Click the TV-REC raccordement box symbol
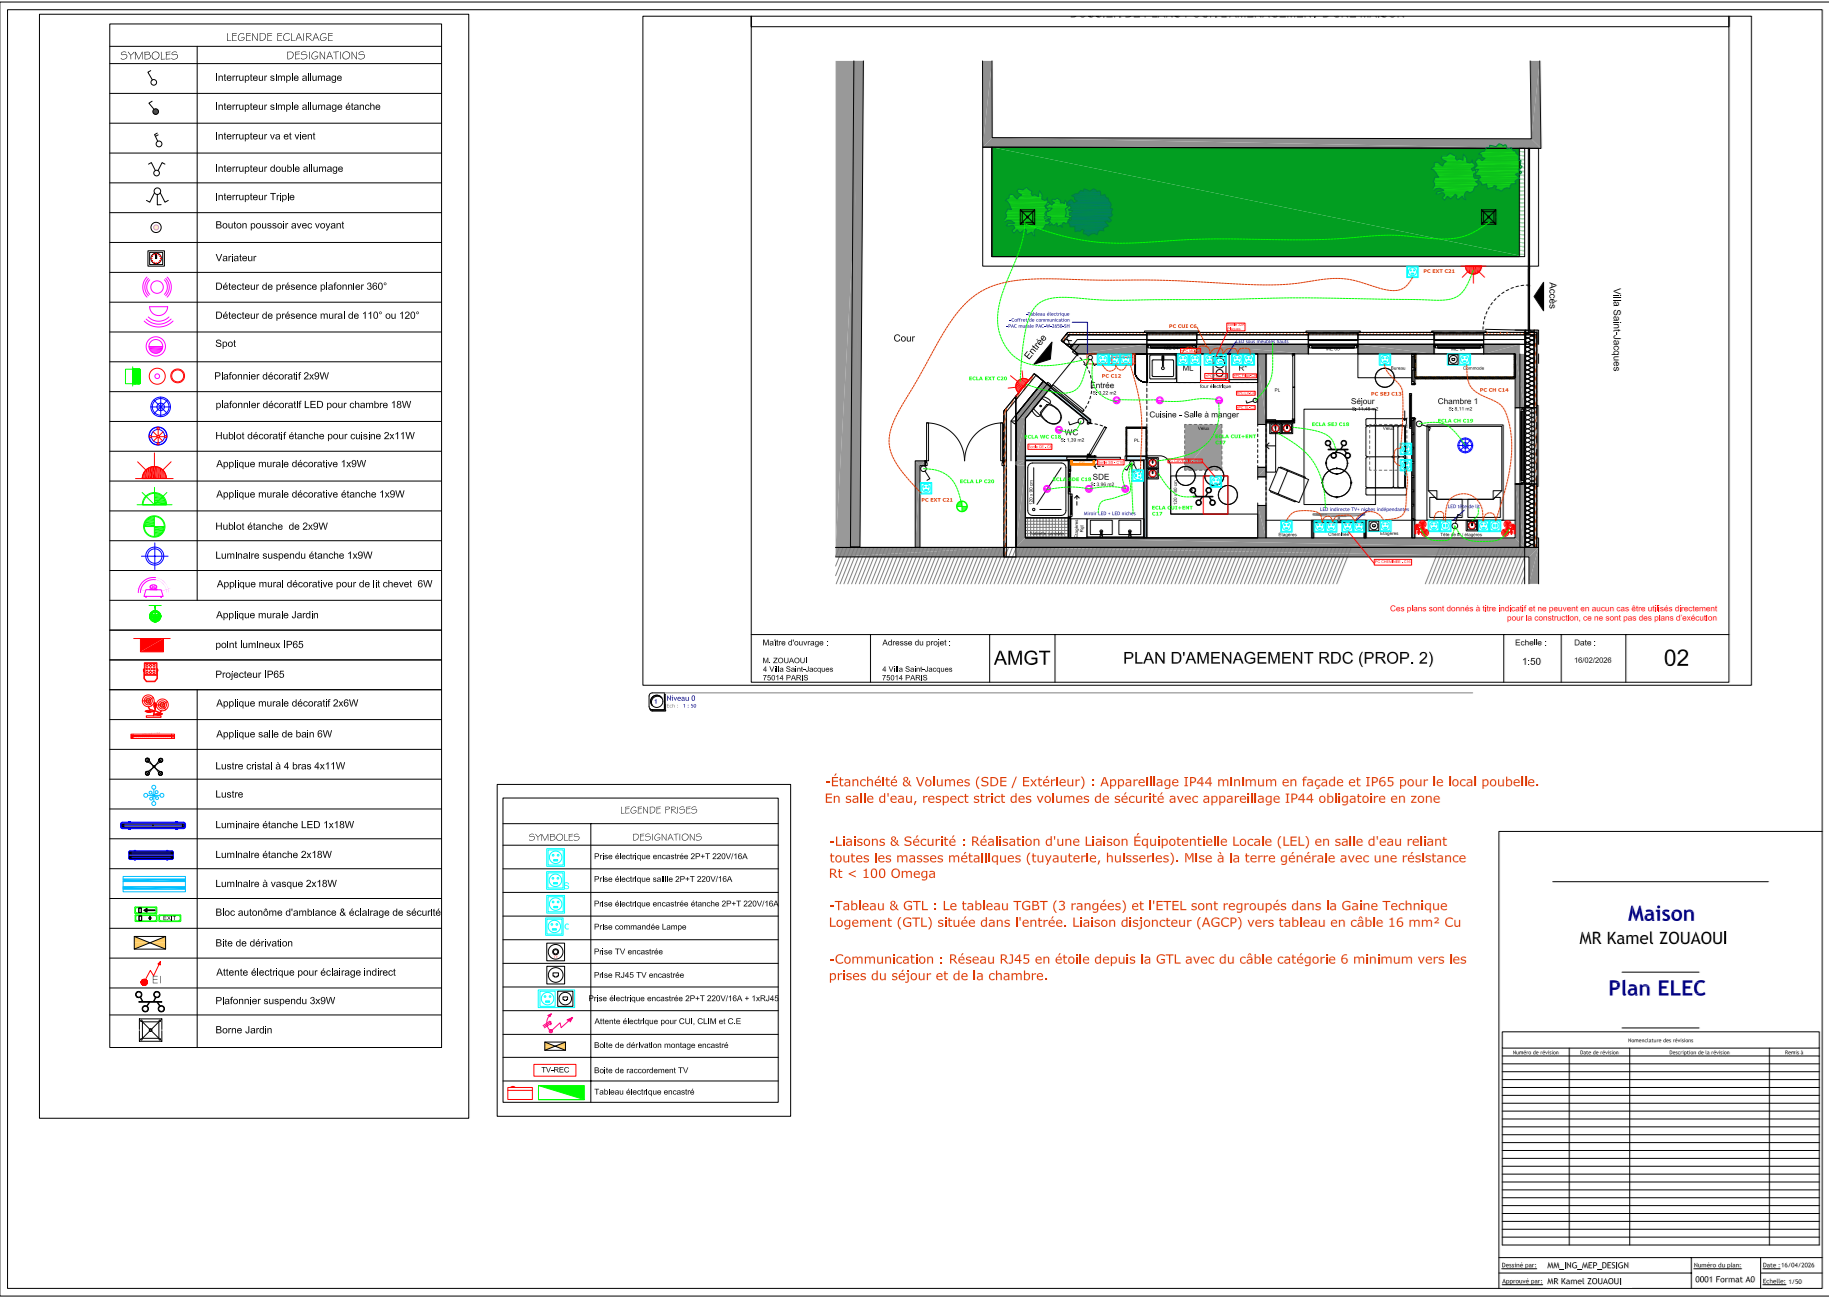This screenshot has width=1829, height=1297. point(555,1070)
